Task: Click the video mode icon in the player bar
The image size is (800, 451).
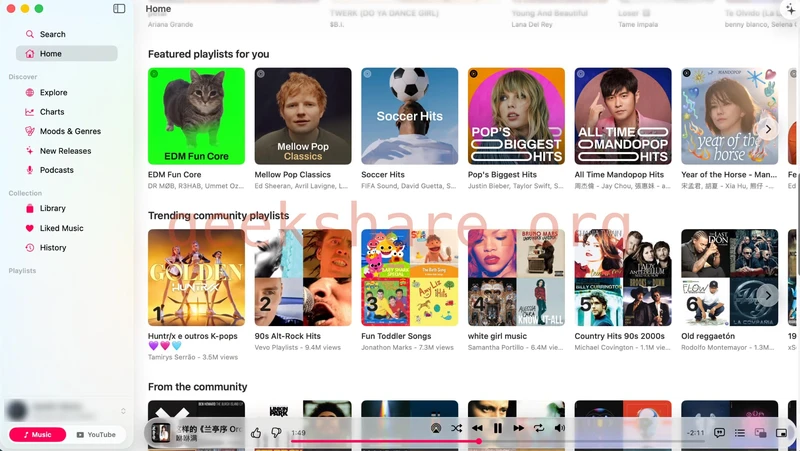Action: pyautogui.click(x=760, y=433)
